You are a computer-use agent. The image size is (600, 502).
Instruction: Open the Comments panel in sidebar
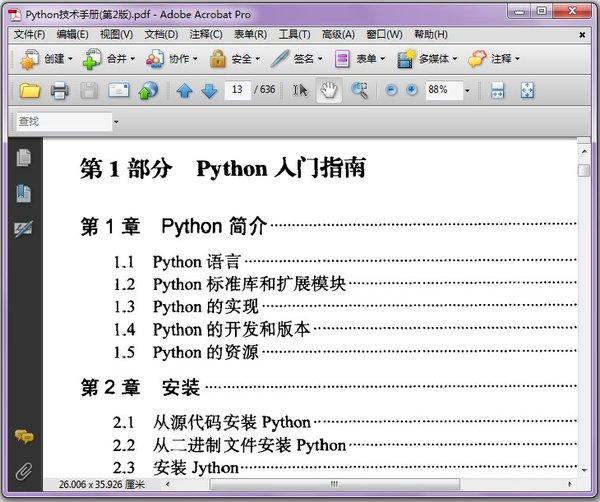click(24, 436)
